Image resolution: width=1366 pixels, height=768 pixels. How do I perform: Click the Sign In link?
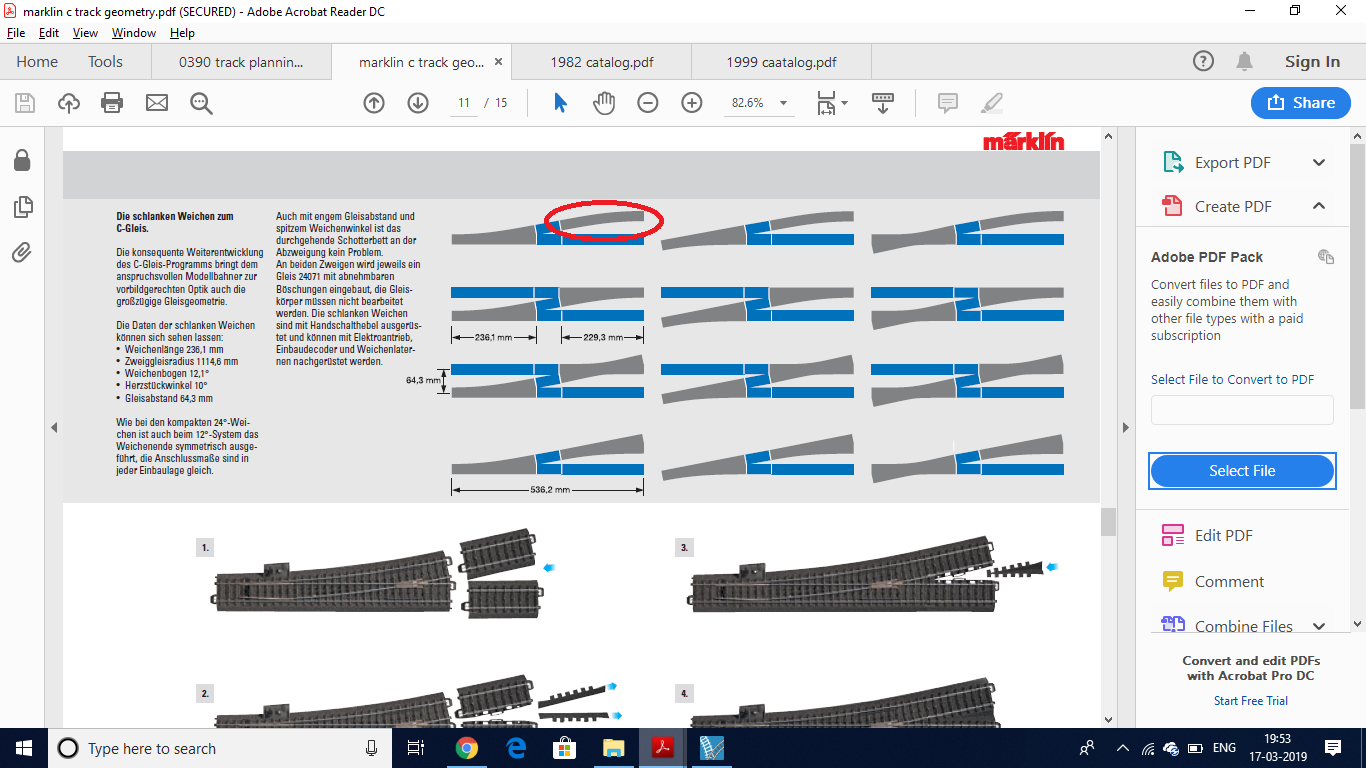tap(1312, 62)
